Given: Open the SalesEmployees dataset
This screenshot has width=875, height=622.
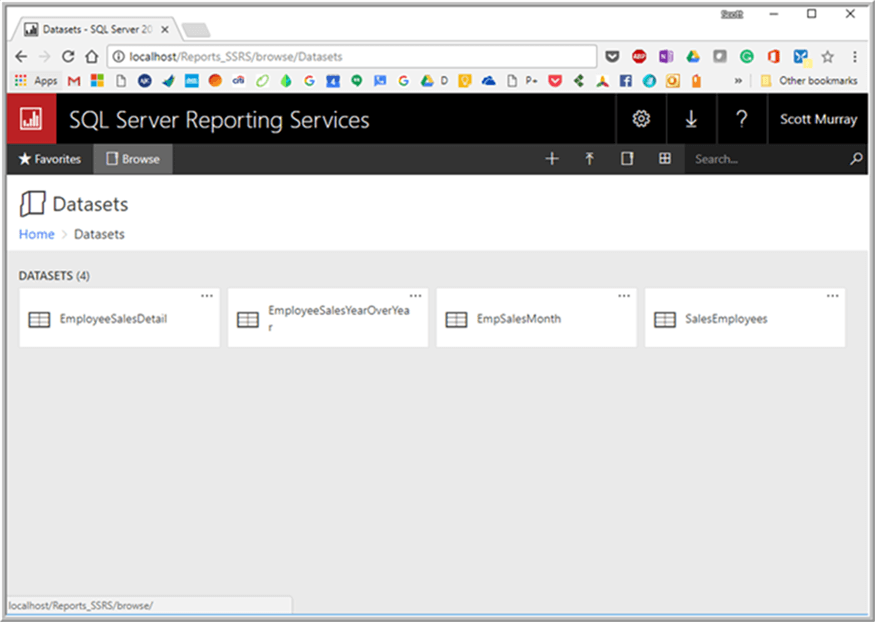Looking at the screenshot, I should click(745, 318).
